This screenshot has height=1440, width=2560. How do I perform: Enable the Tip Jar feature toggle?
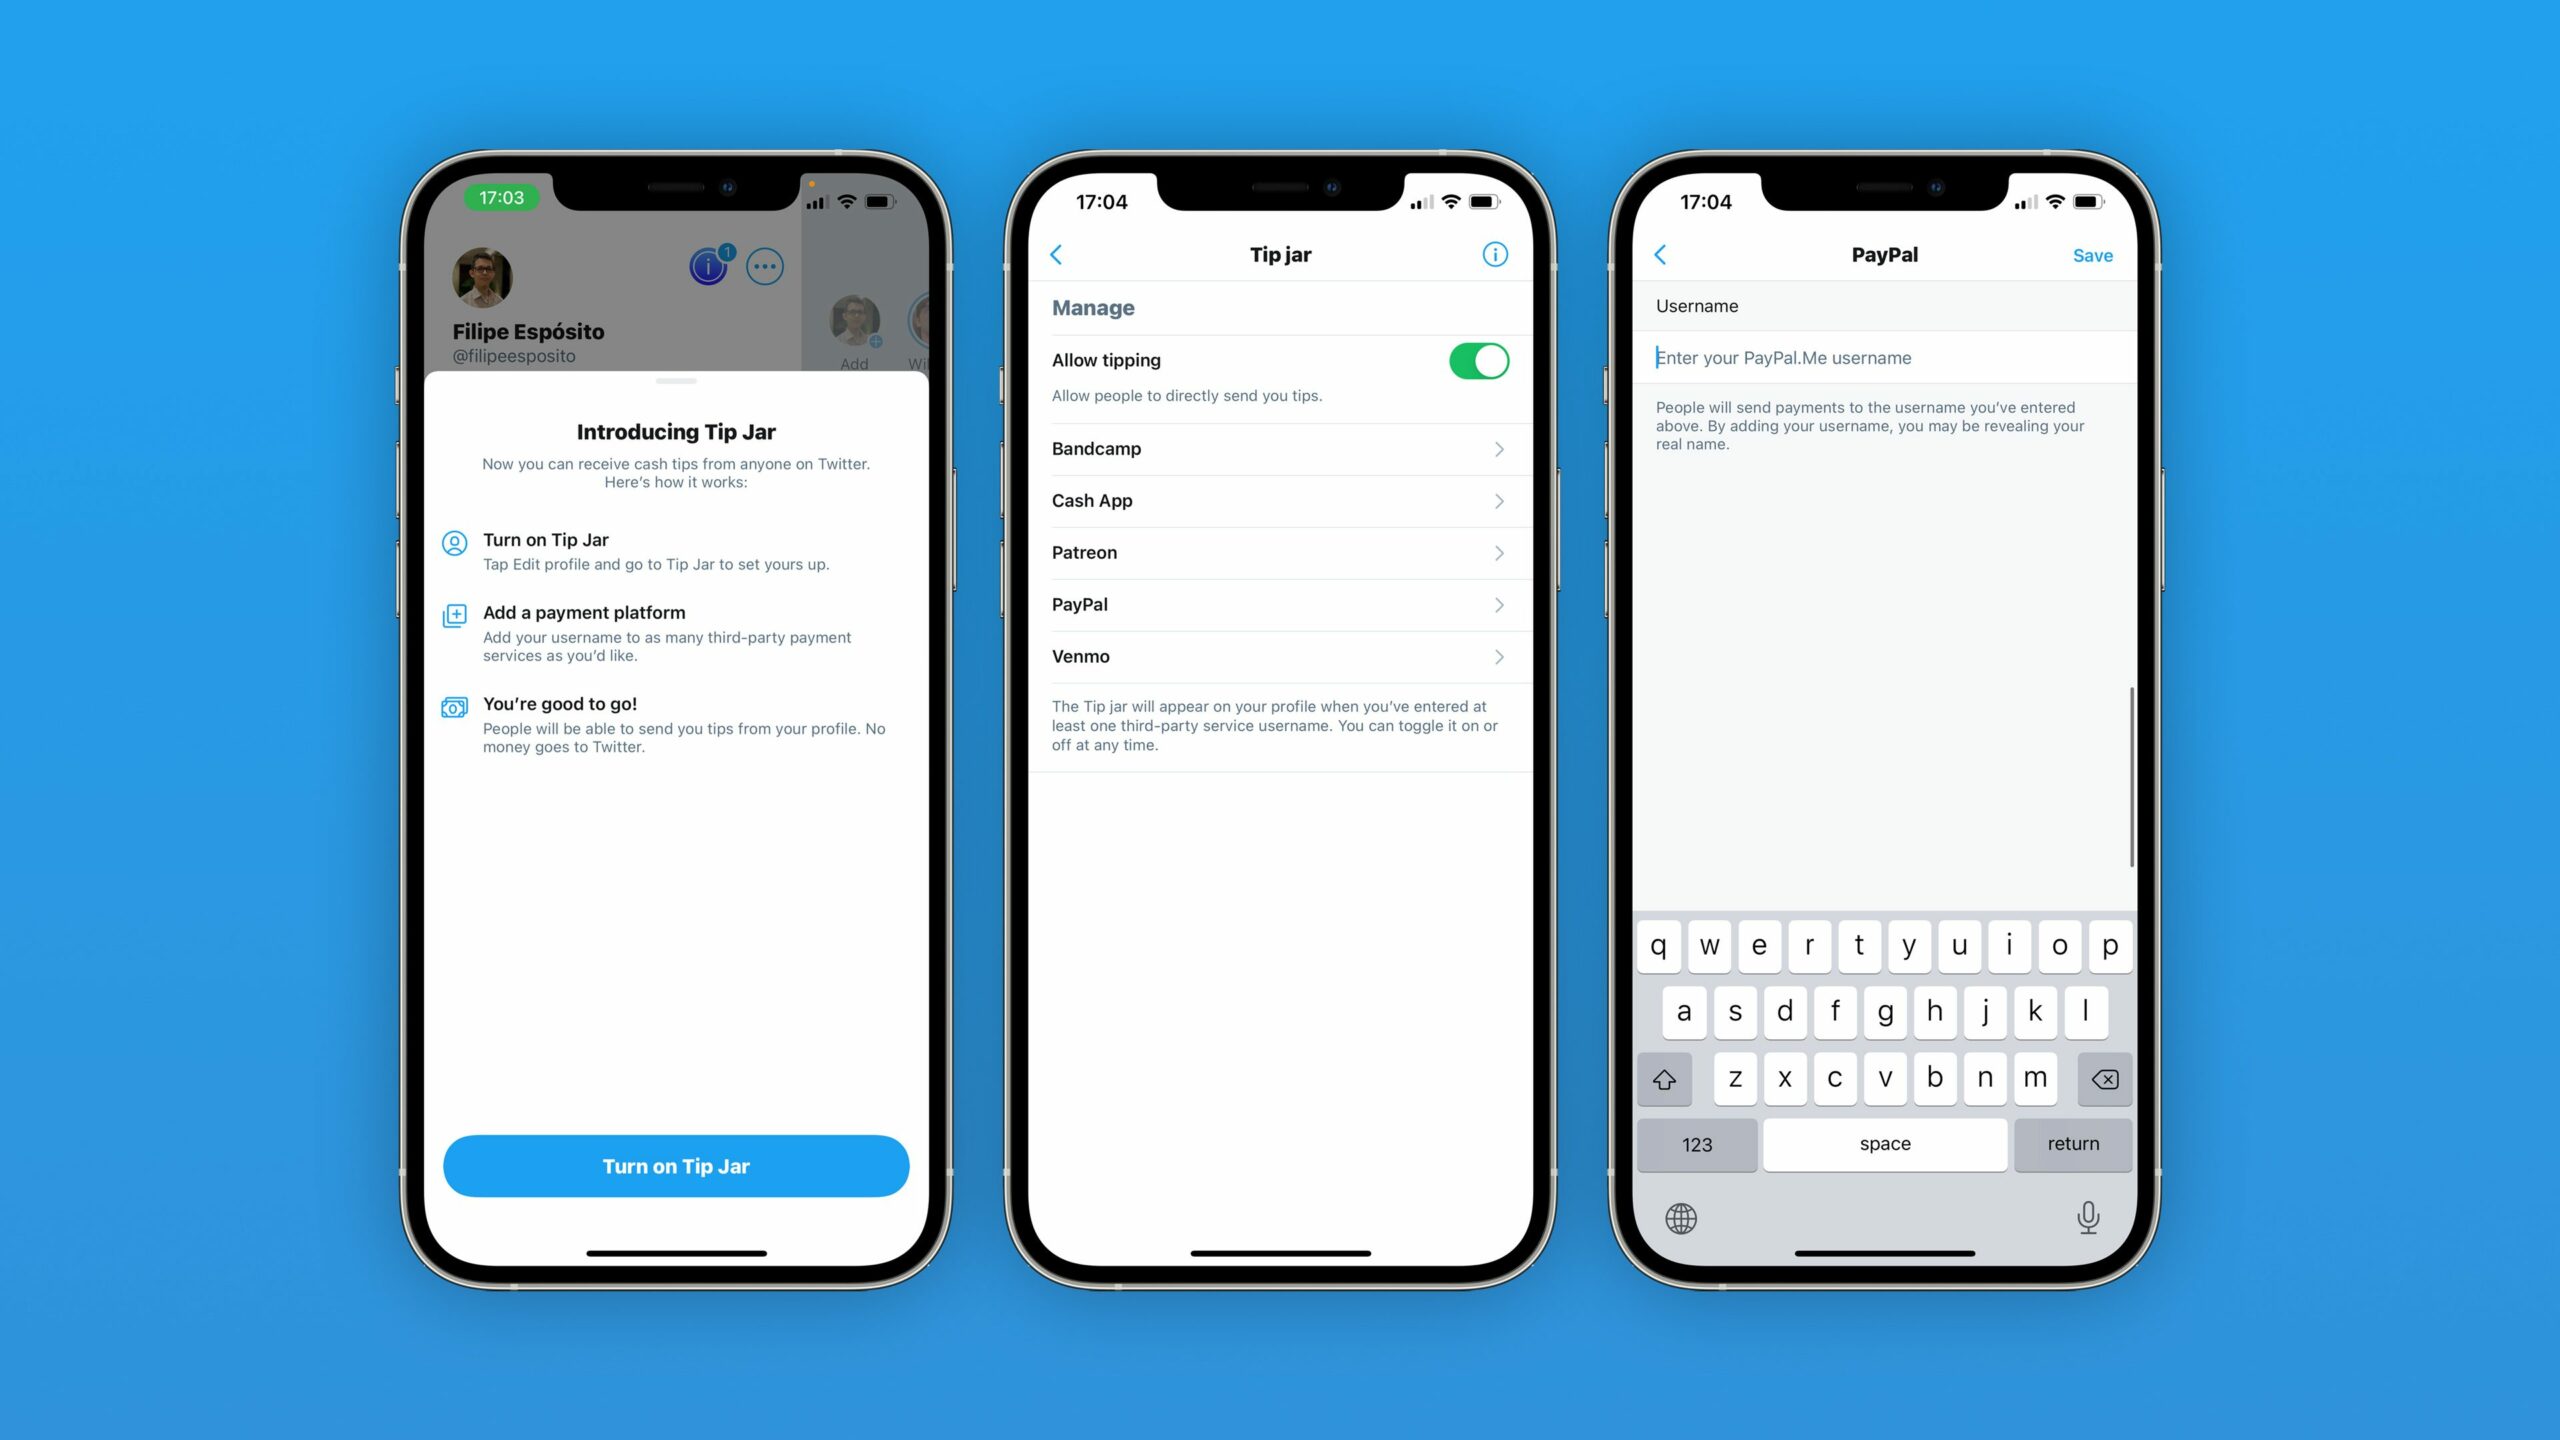coord(1477,360)
